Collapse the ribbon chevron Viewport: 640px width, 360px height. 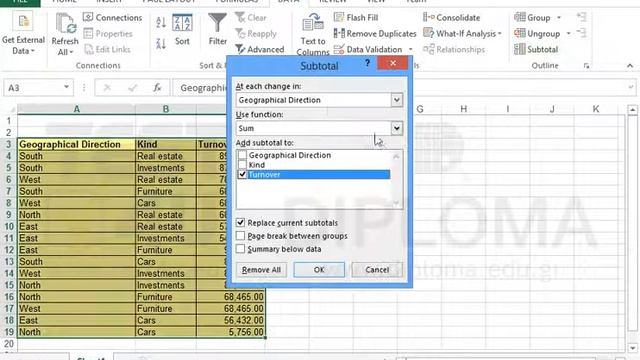click(630, 65)
